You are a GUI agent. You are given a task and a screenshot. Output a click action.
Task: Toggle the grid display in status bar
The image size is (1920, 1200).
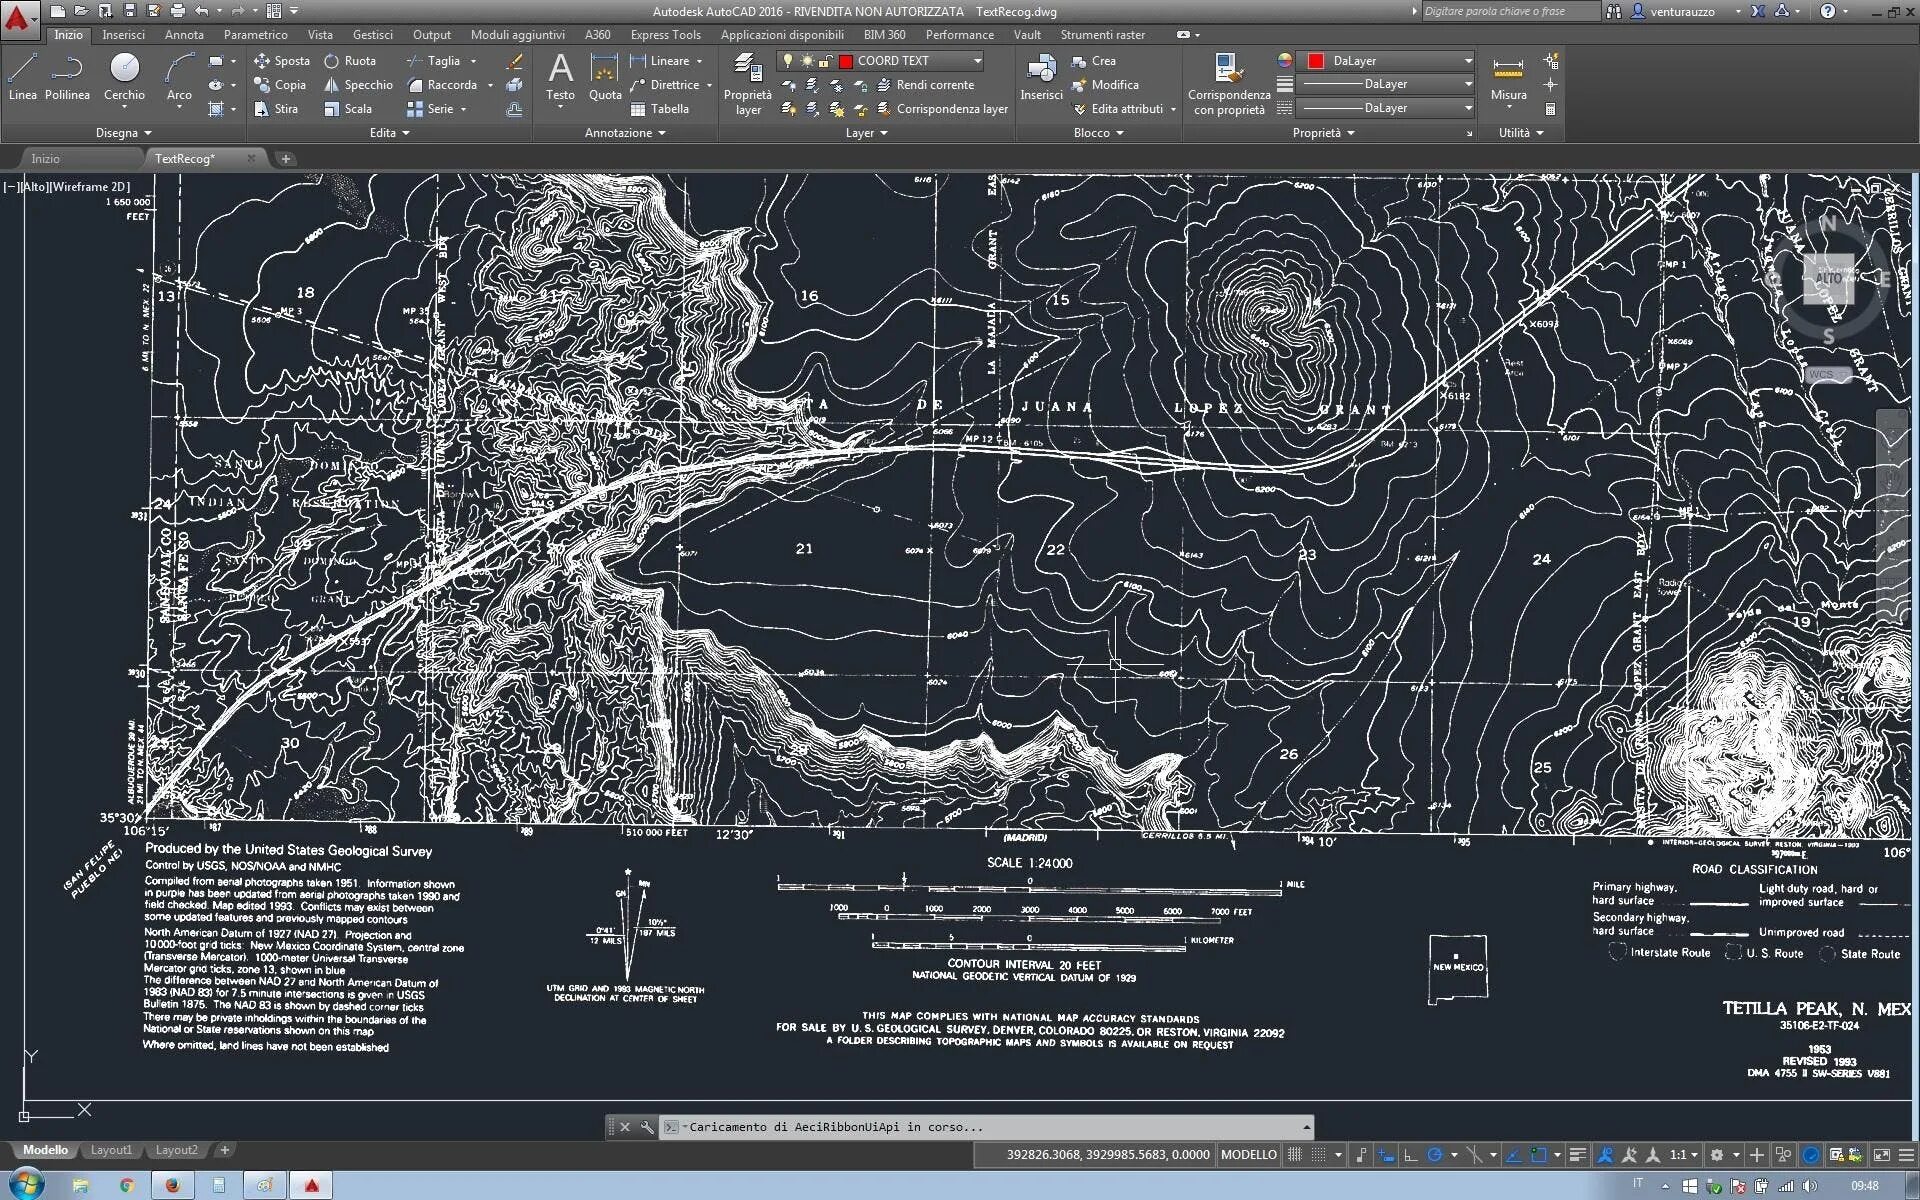1295,1155
